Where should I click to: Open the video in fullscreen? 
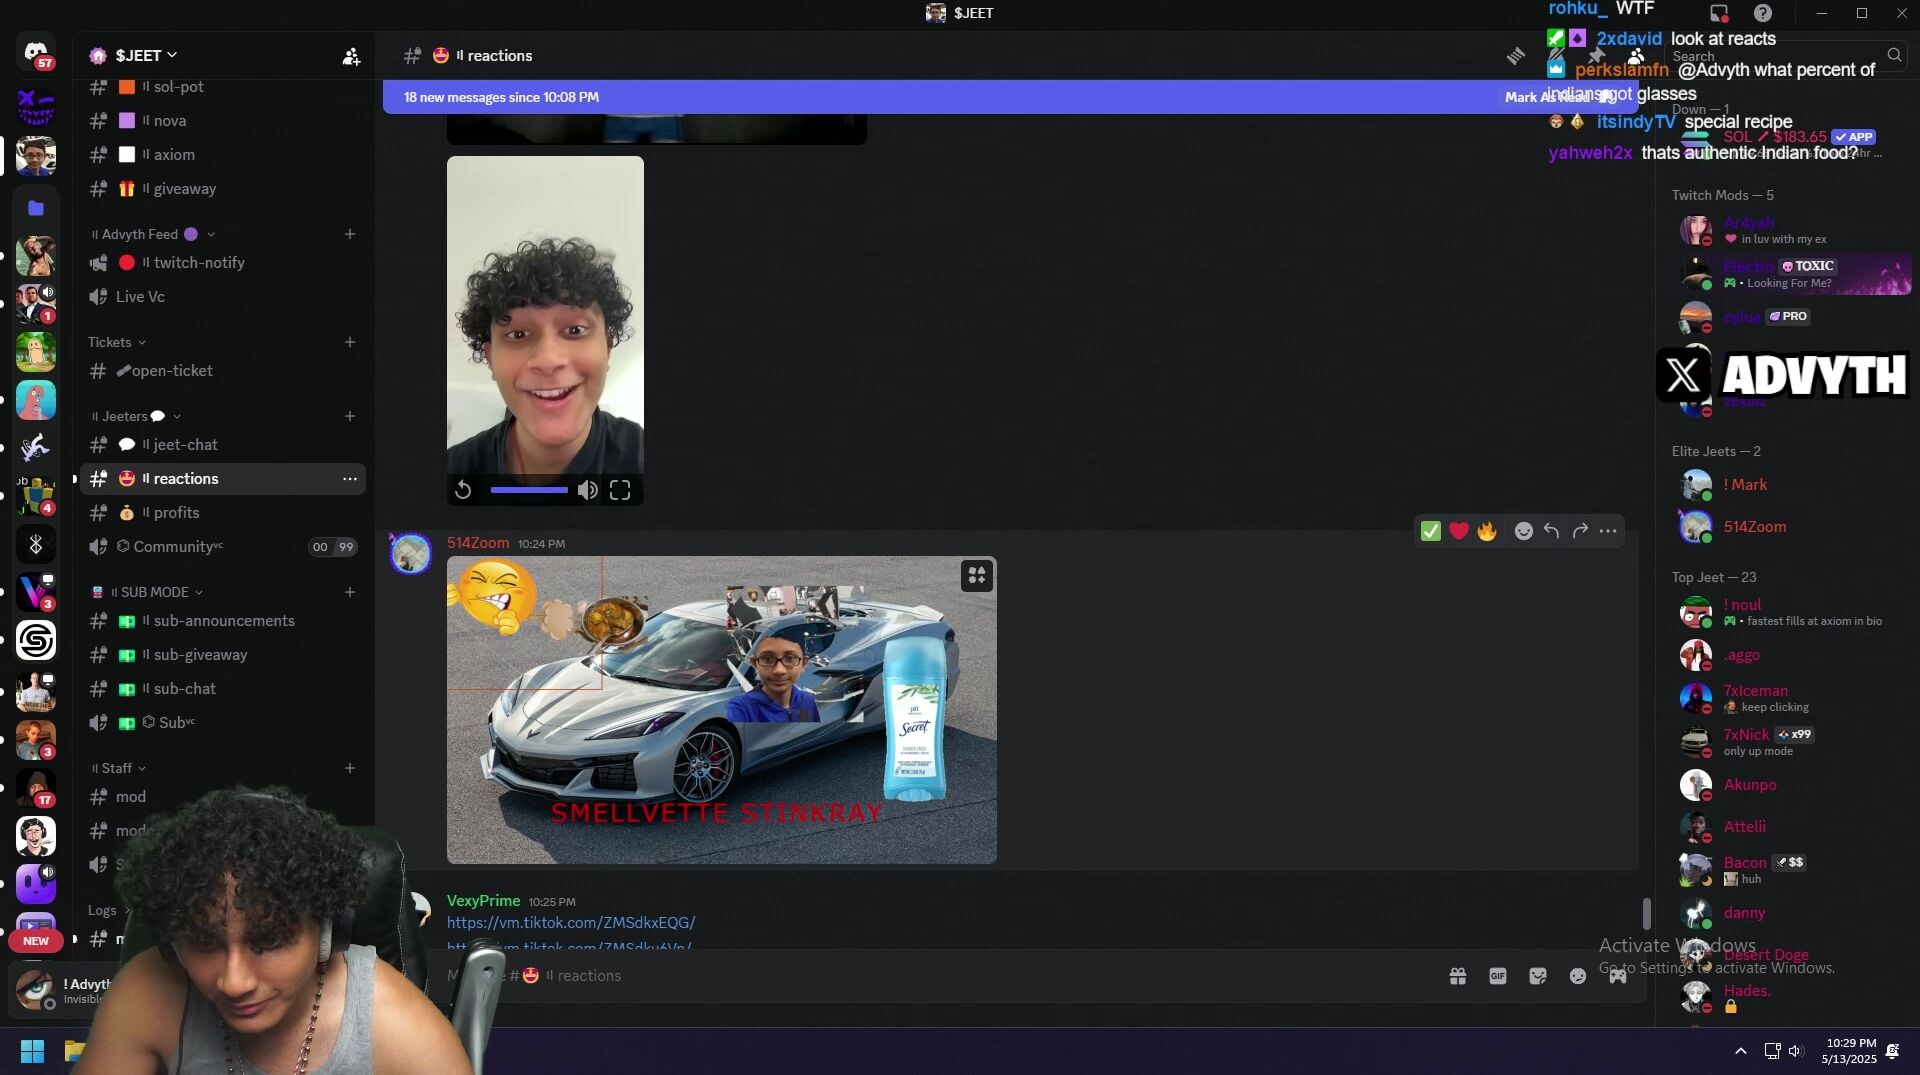pos(620,490)
